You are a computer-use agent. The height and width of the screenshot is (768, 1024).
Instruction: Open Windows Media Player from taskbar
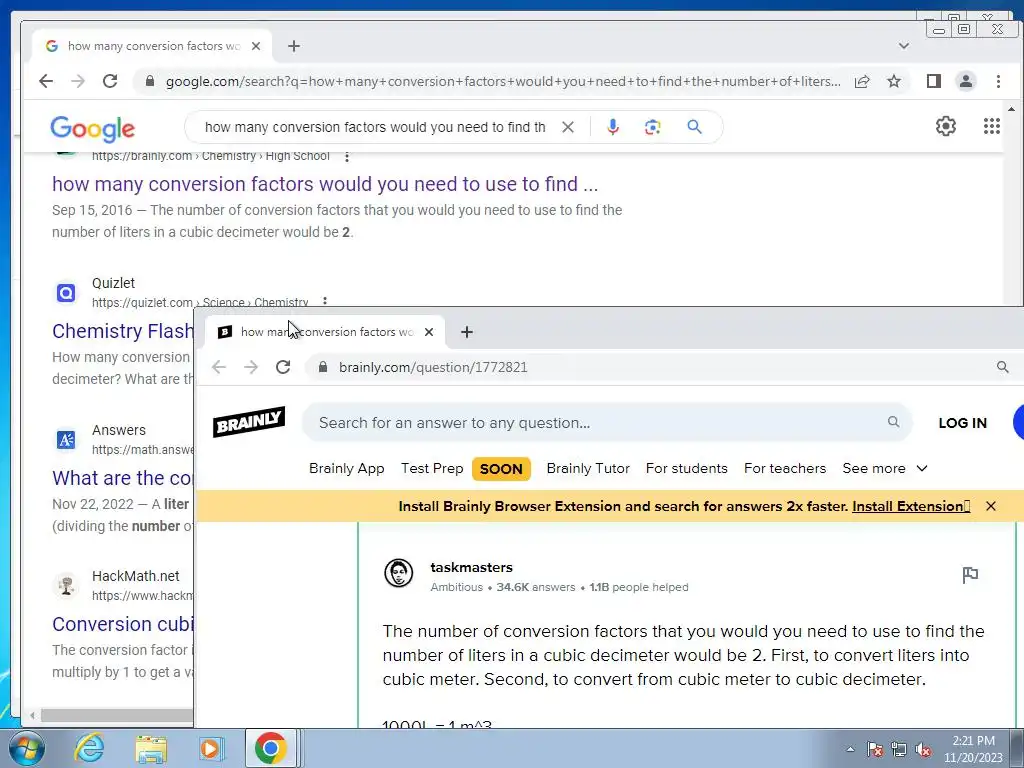210,749
